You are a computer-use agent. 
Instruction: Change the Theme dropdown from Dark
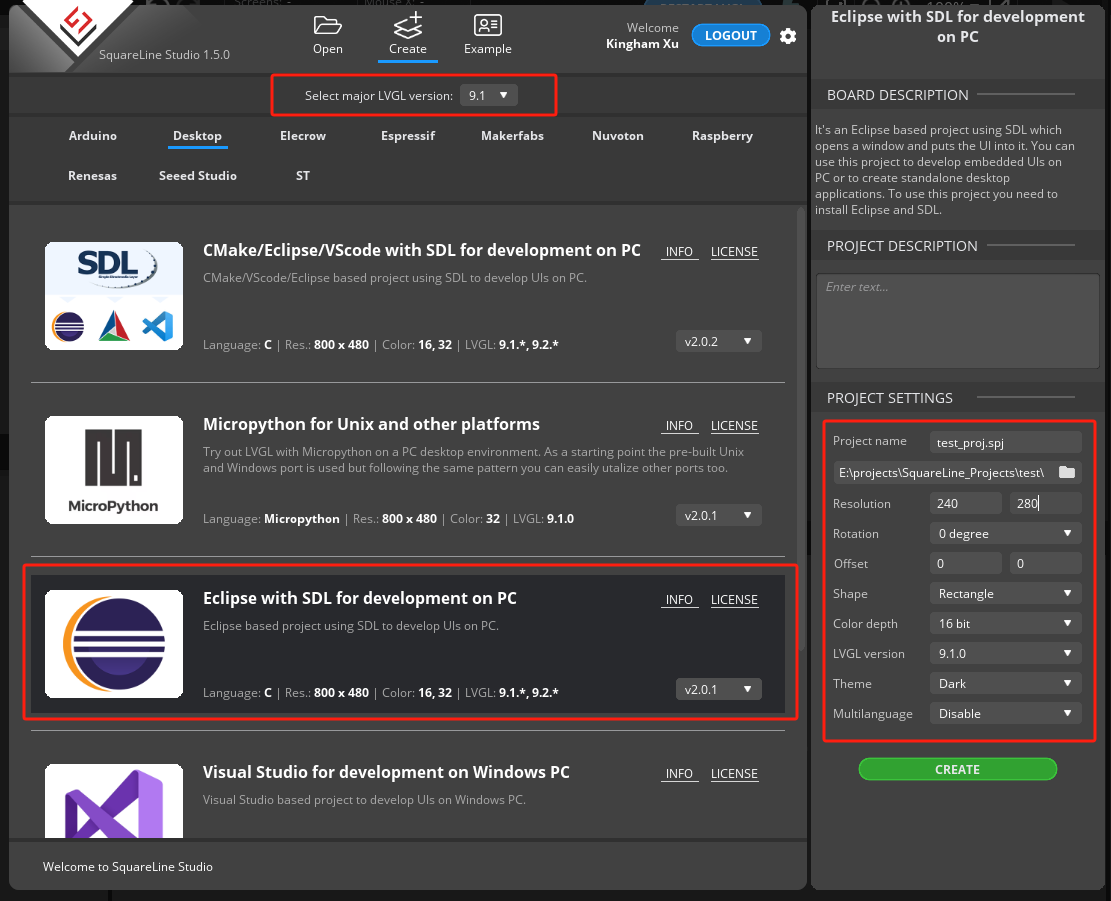tap(1004, 684)
